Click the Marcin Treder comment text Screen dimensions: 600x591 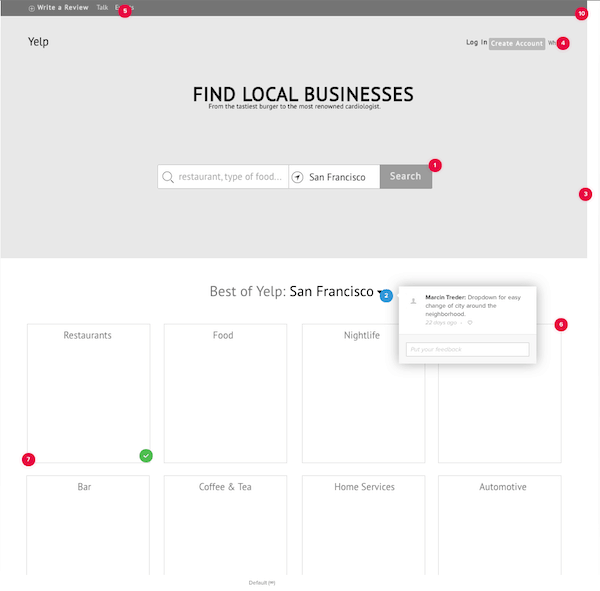pos(473,305)
